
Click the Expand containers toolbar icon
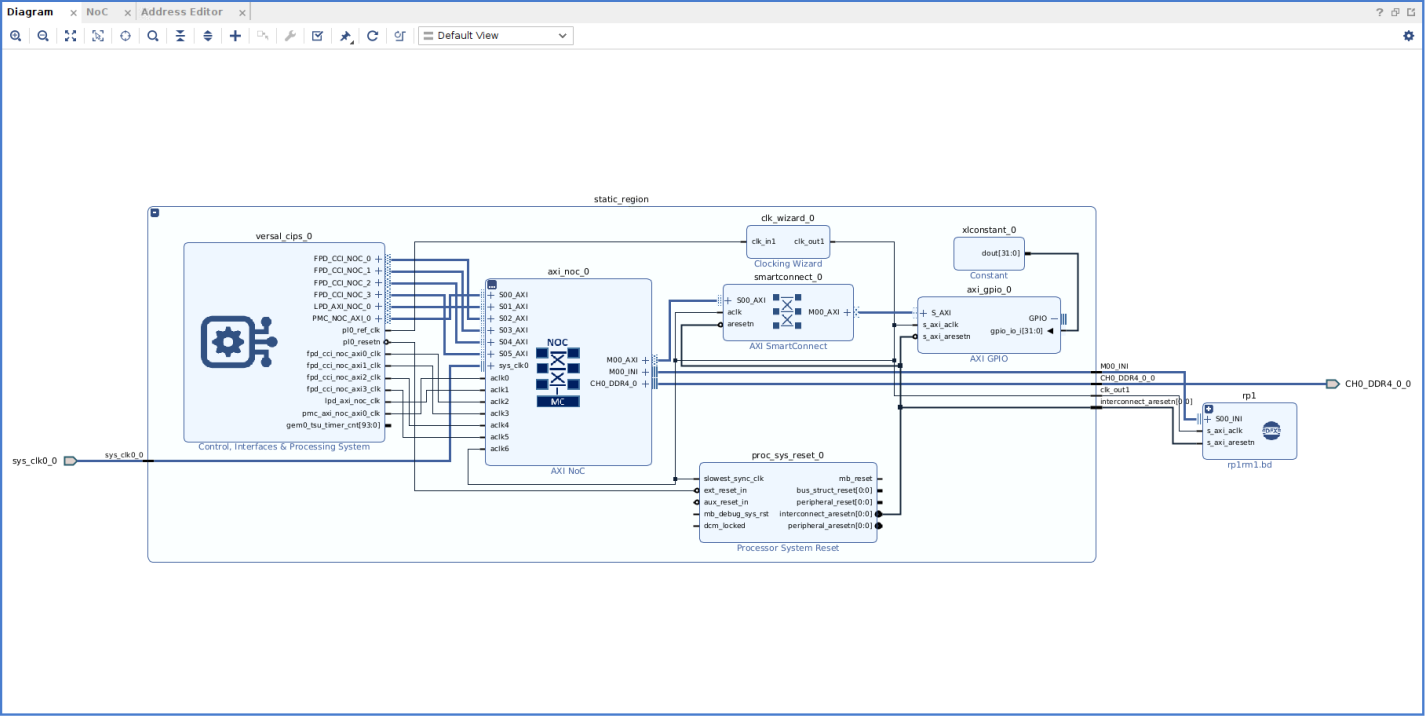pyautogui.click(x=207, y=35)
